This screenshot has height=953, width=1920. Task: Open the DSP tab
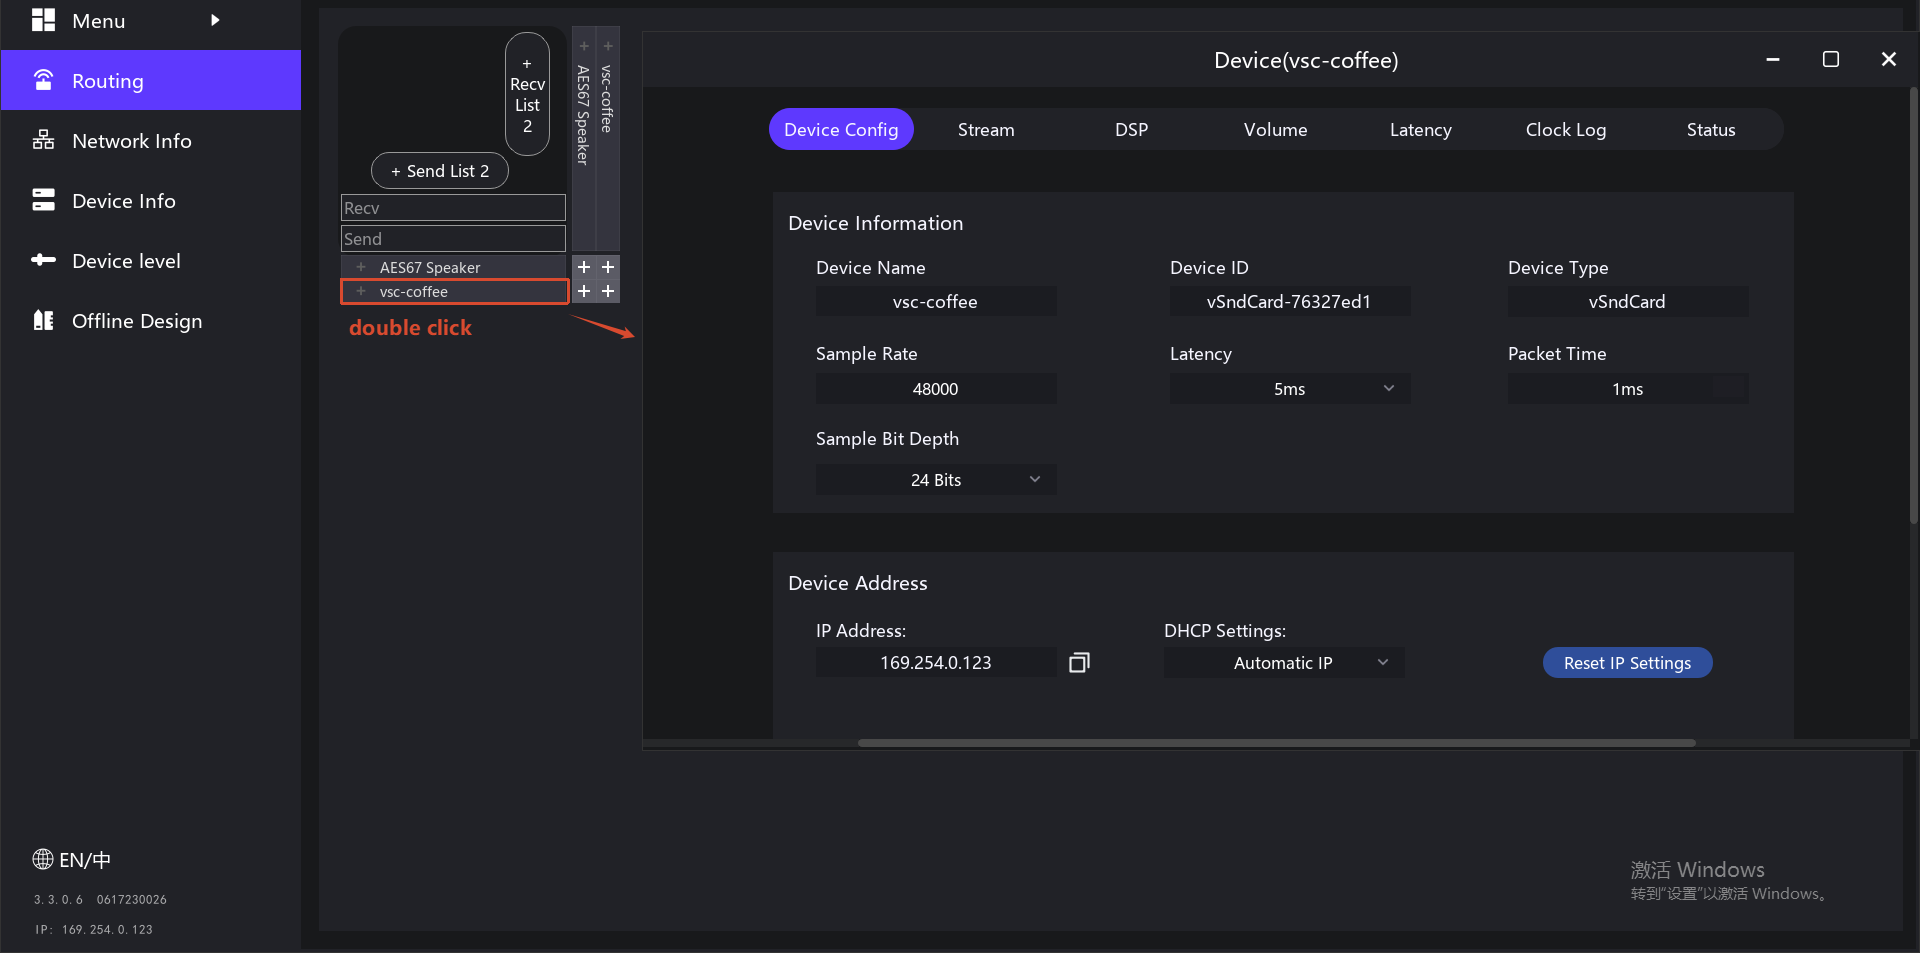click(x=1131, y=129)
